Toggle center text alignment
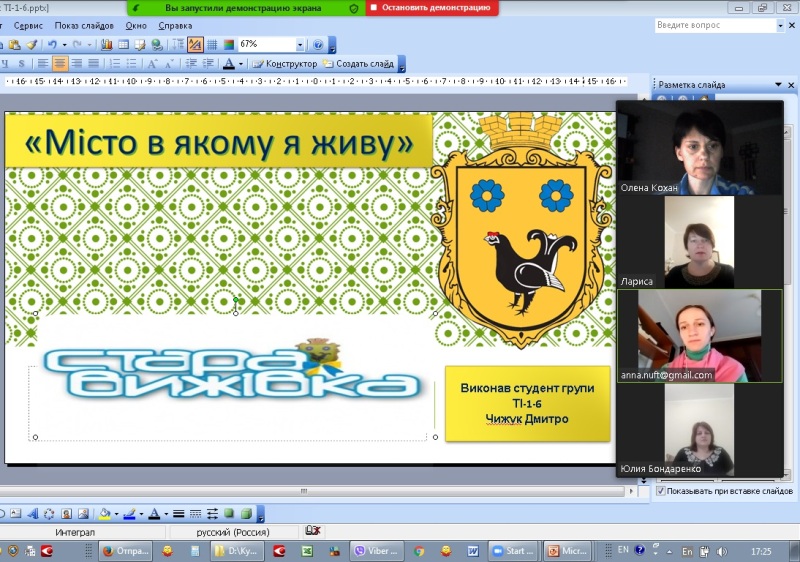This screenshot has height=562, width=800. [60, 64]
